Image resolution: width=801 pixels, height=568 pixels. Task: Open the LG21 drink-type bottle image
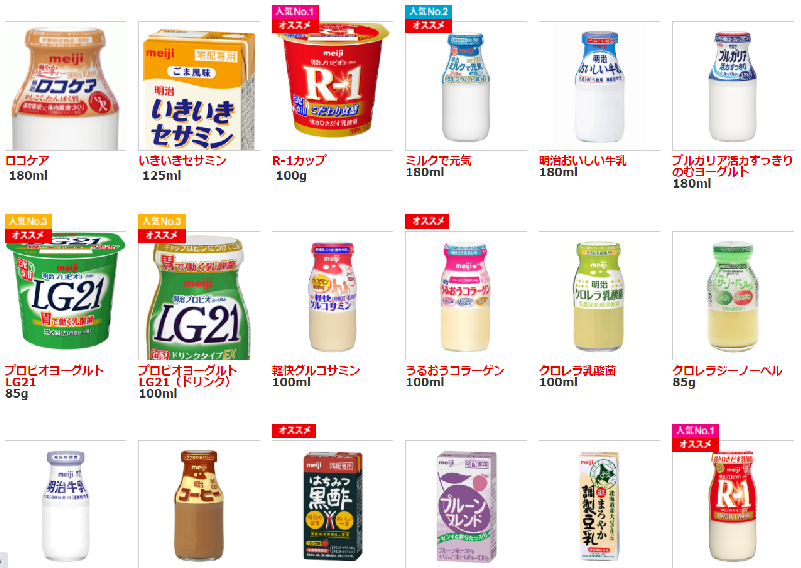[199, 298]
